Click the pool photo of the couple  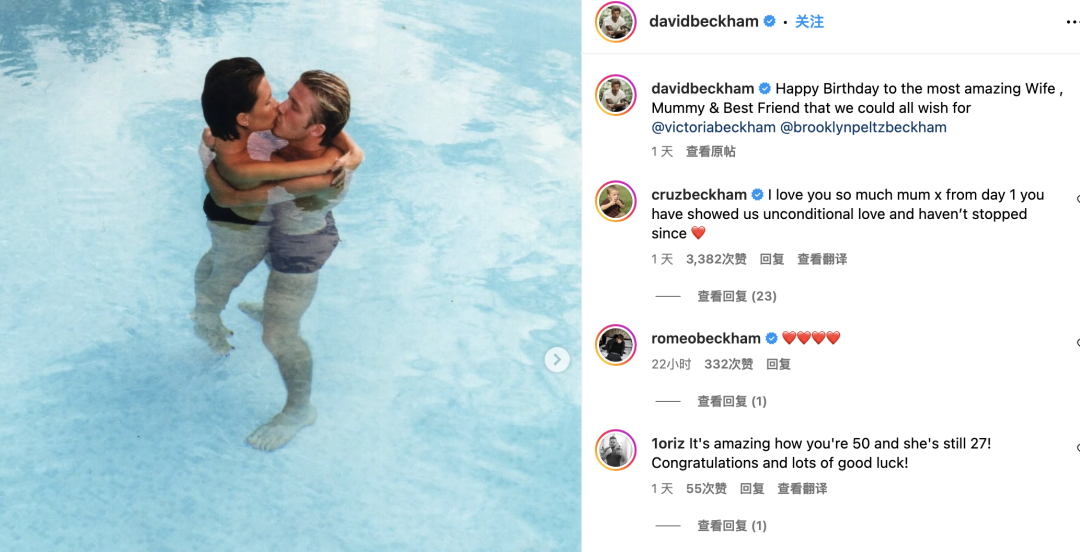tap(290, 276)
